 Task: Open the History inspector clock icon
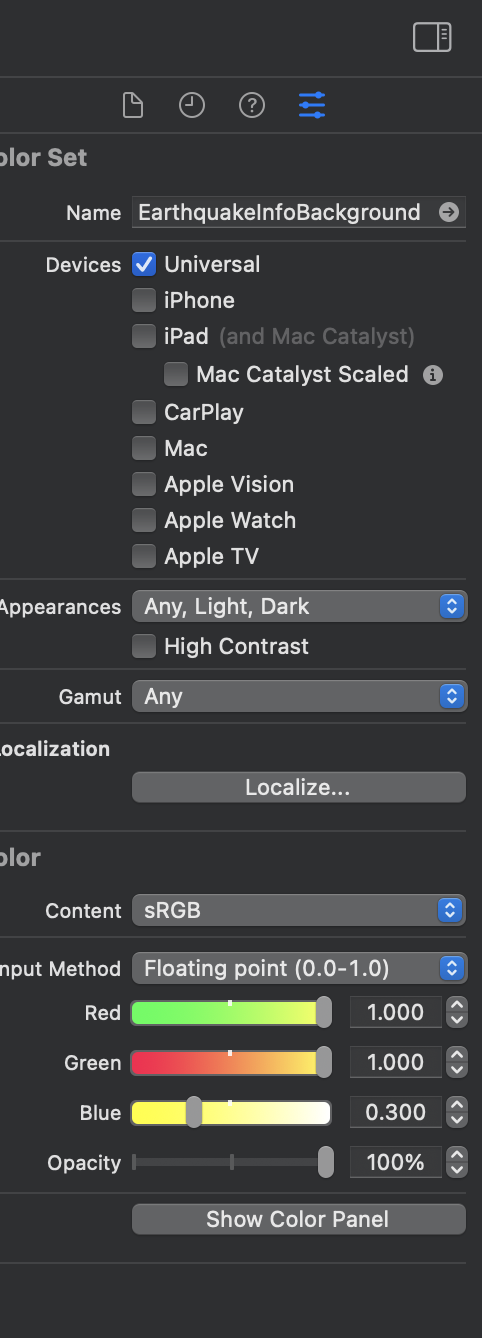pos(192,105)
